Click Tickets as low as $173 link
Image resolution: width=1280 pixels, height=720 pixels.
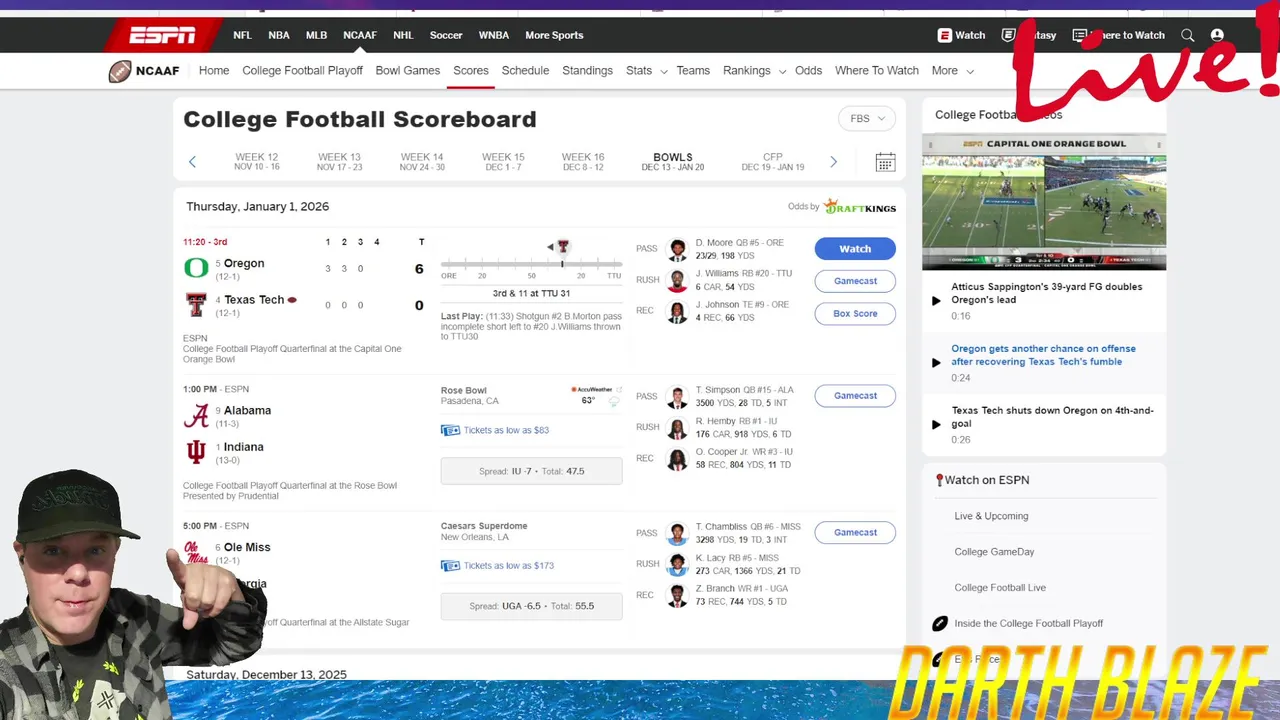point(509,566)
